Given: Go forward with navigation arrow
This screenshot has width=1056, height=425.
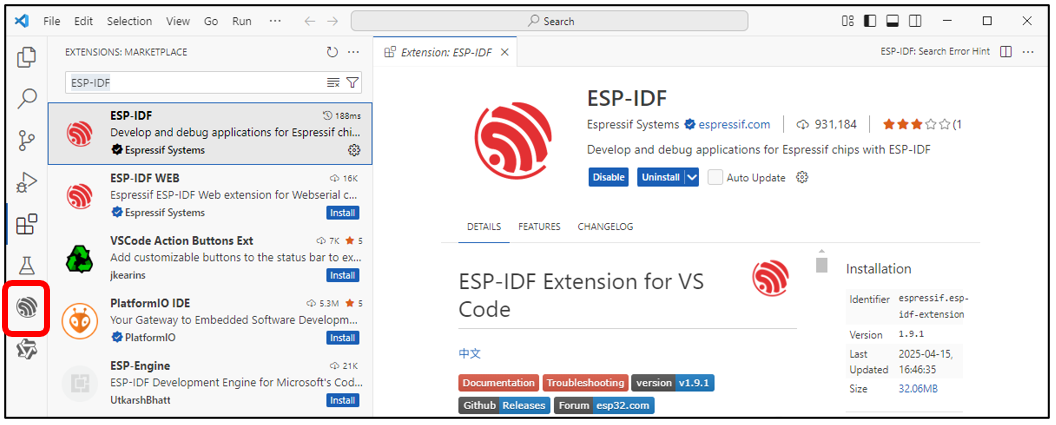Looking at the screenshot, I should point(333,21).
